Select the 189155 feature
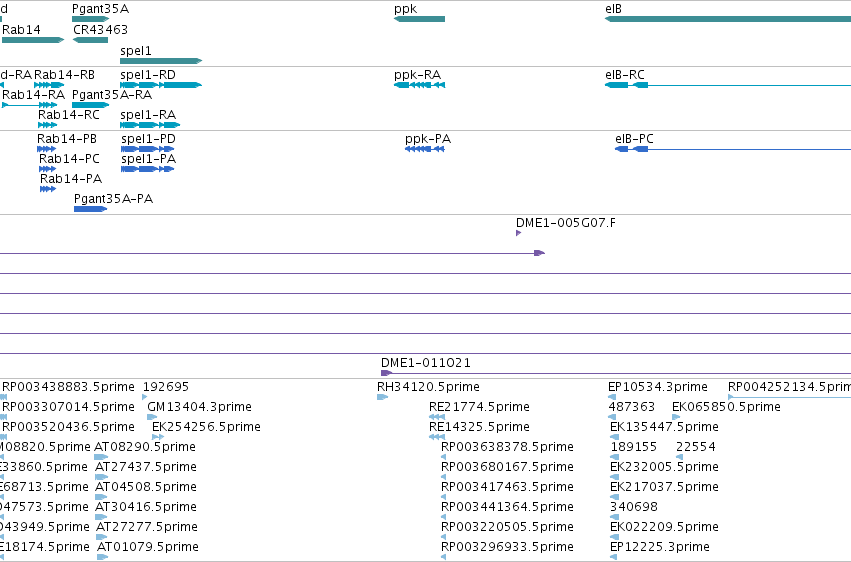851x562 pixels. click(x=615, y=457)
